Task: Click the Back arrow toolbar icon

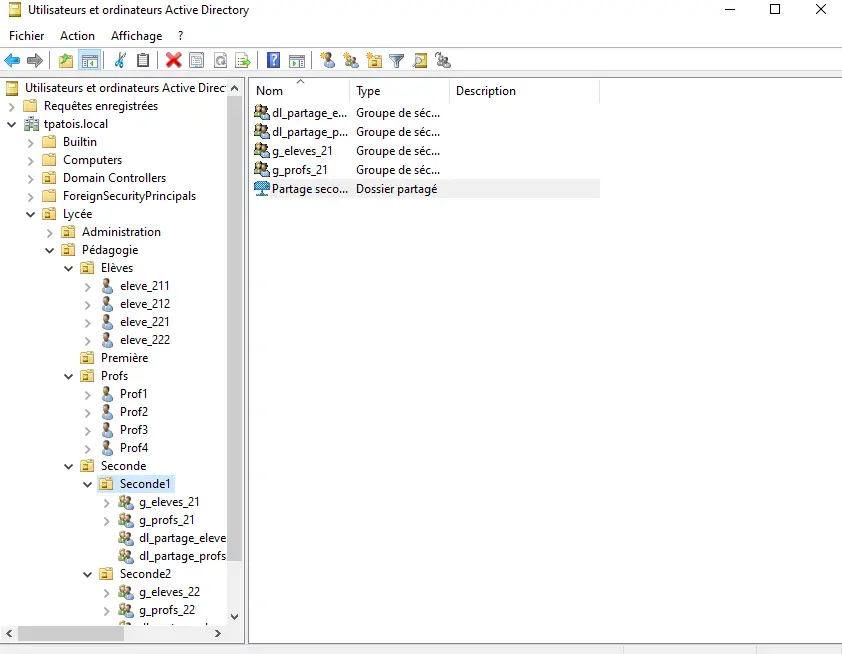Action: pyautogui.click(x=12, y=61)
